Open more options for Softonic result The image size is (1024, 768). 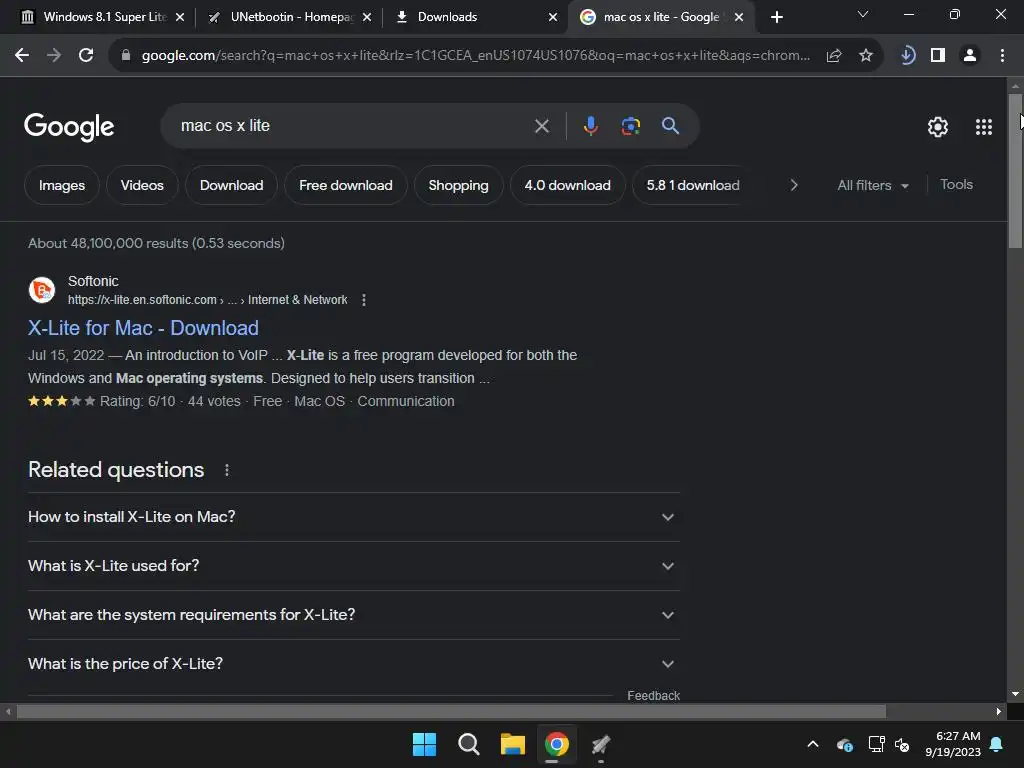point(364,300)
